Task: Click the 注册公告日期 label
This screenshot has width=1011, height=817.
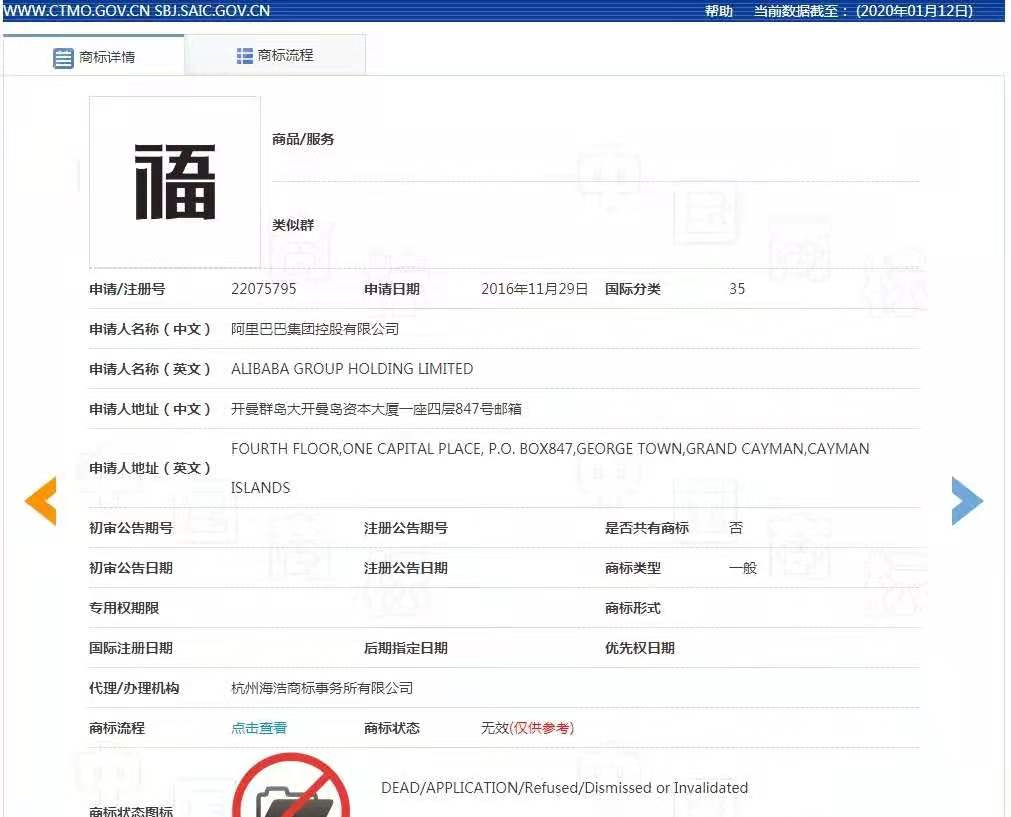Action: click(406, 568)
